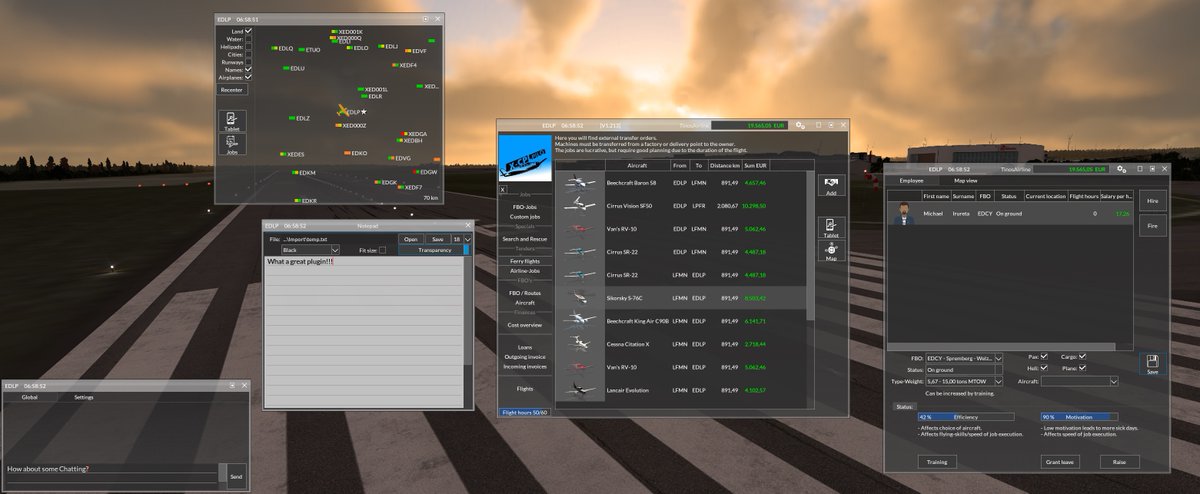Click the pop-out icon in map window title
The image size is (1200, 494).
426,18
